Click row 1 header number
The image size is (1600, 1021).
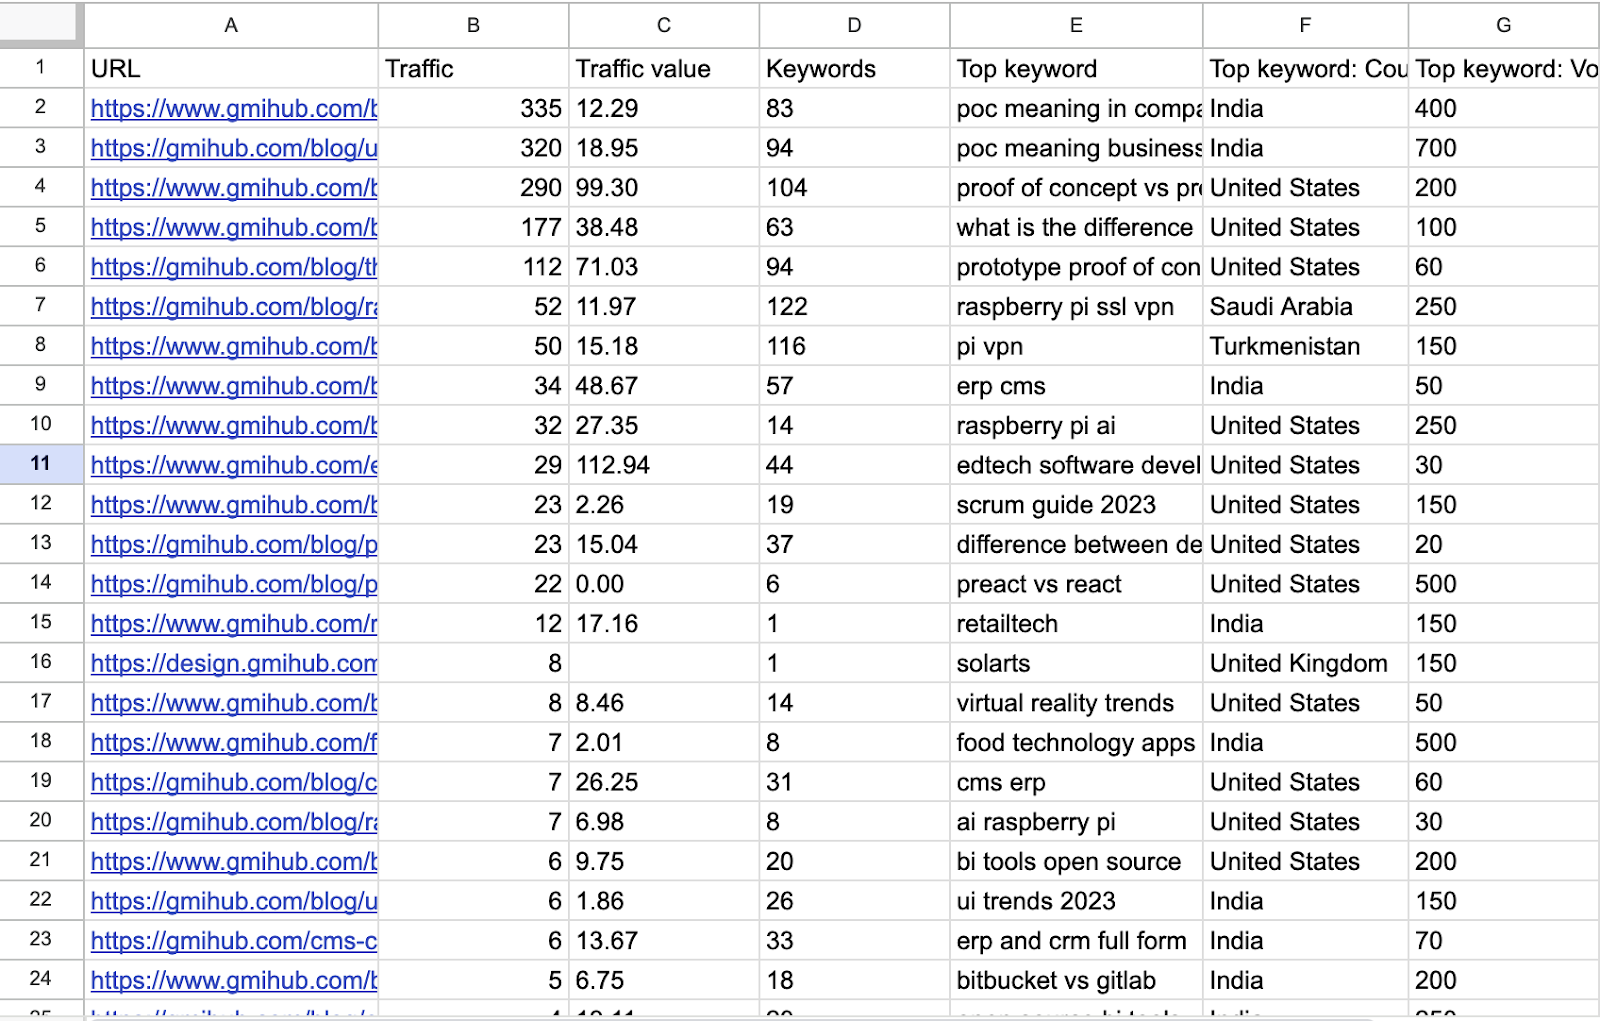pos(41,68)
